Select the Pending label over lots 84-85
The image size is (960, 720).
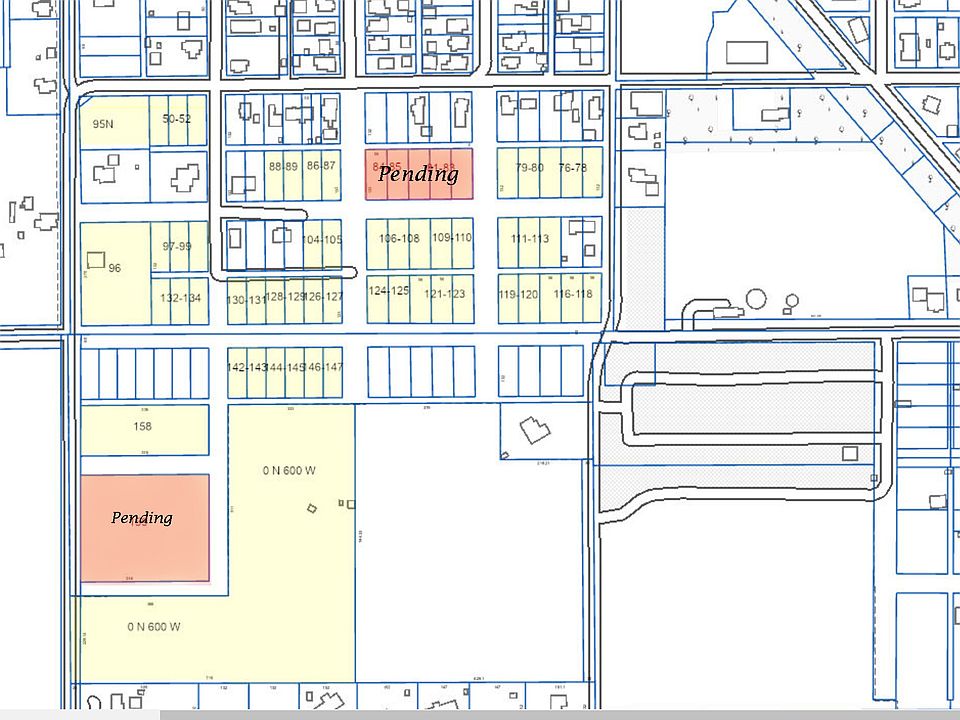pos(418,174)
